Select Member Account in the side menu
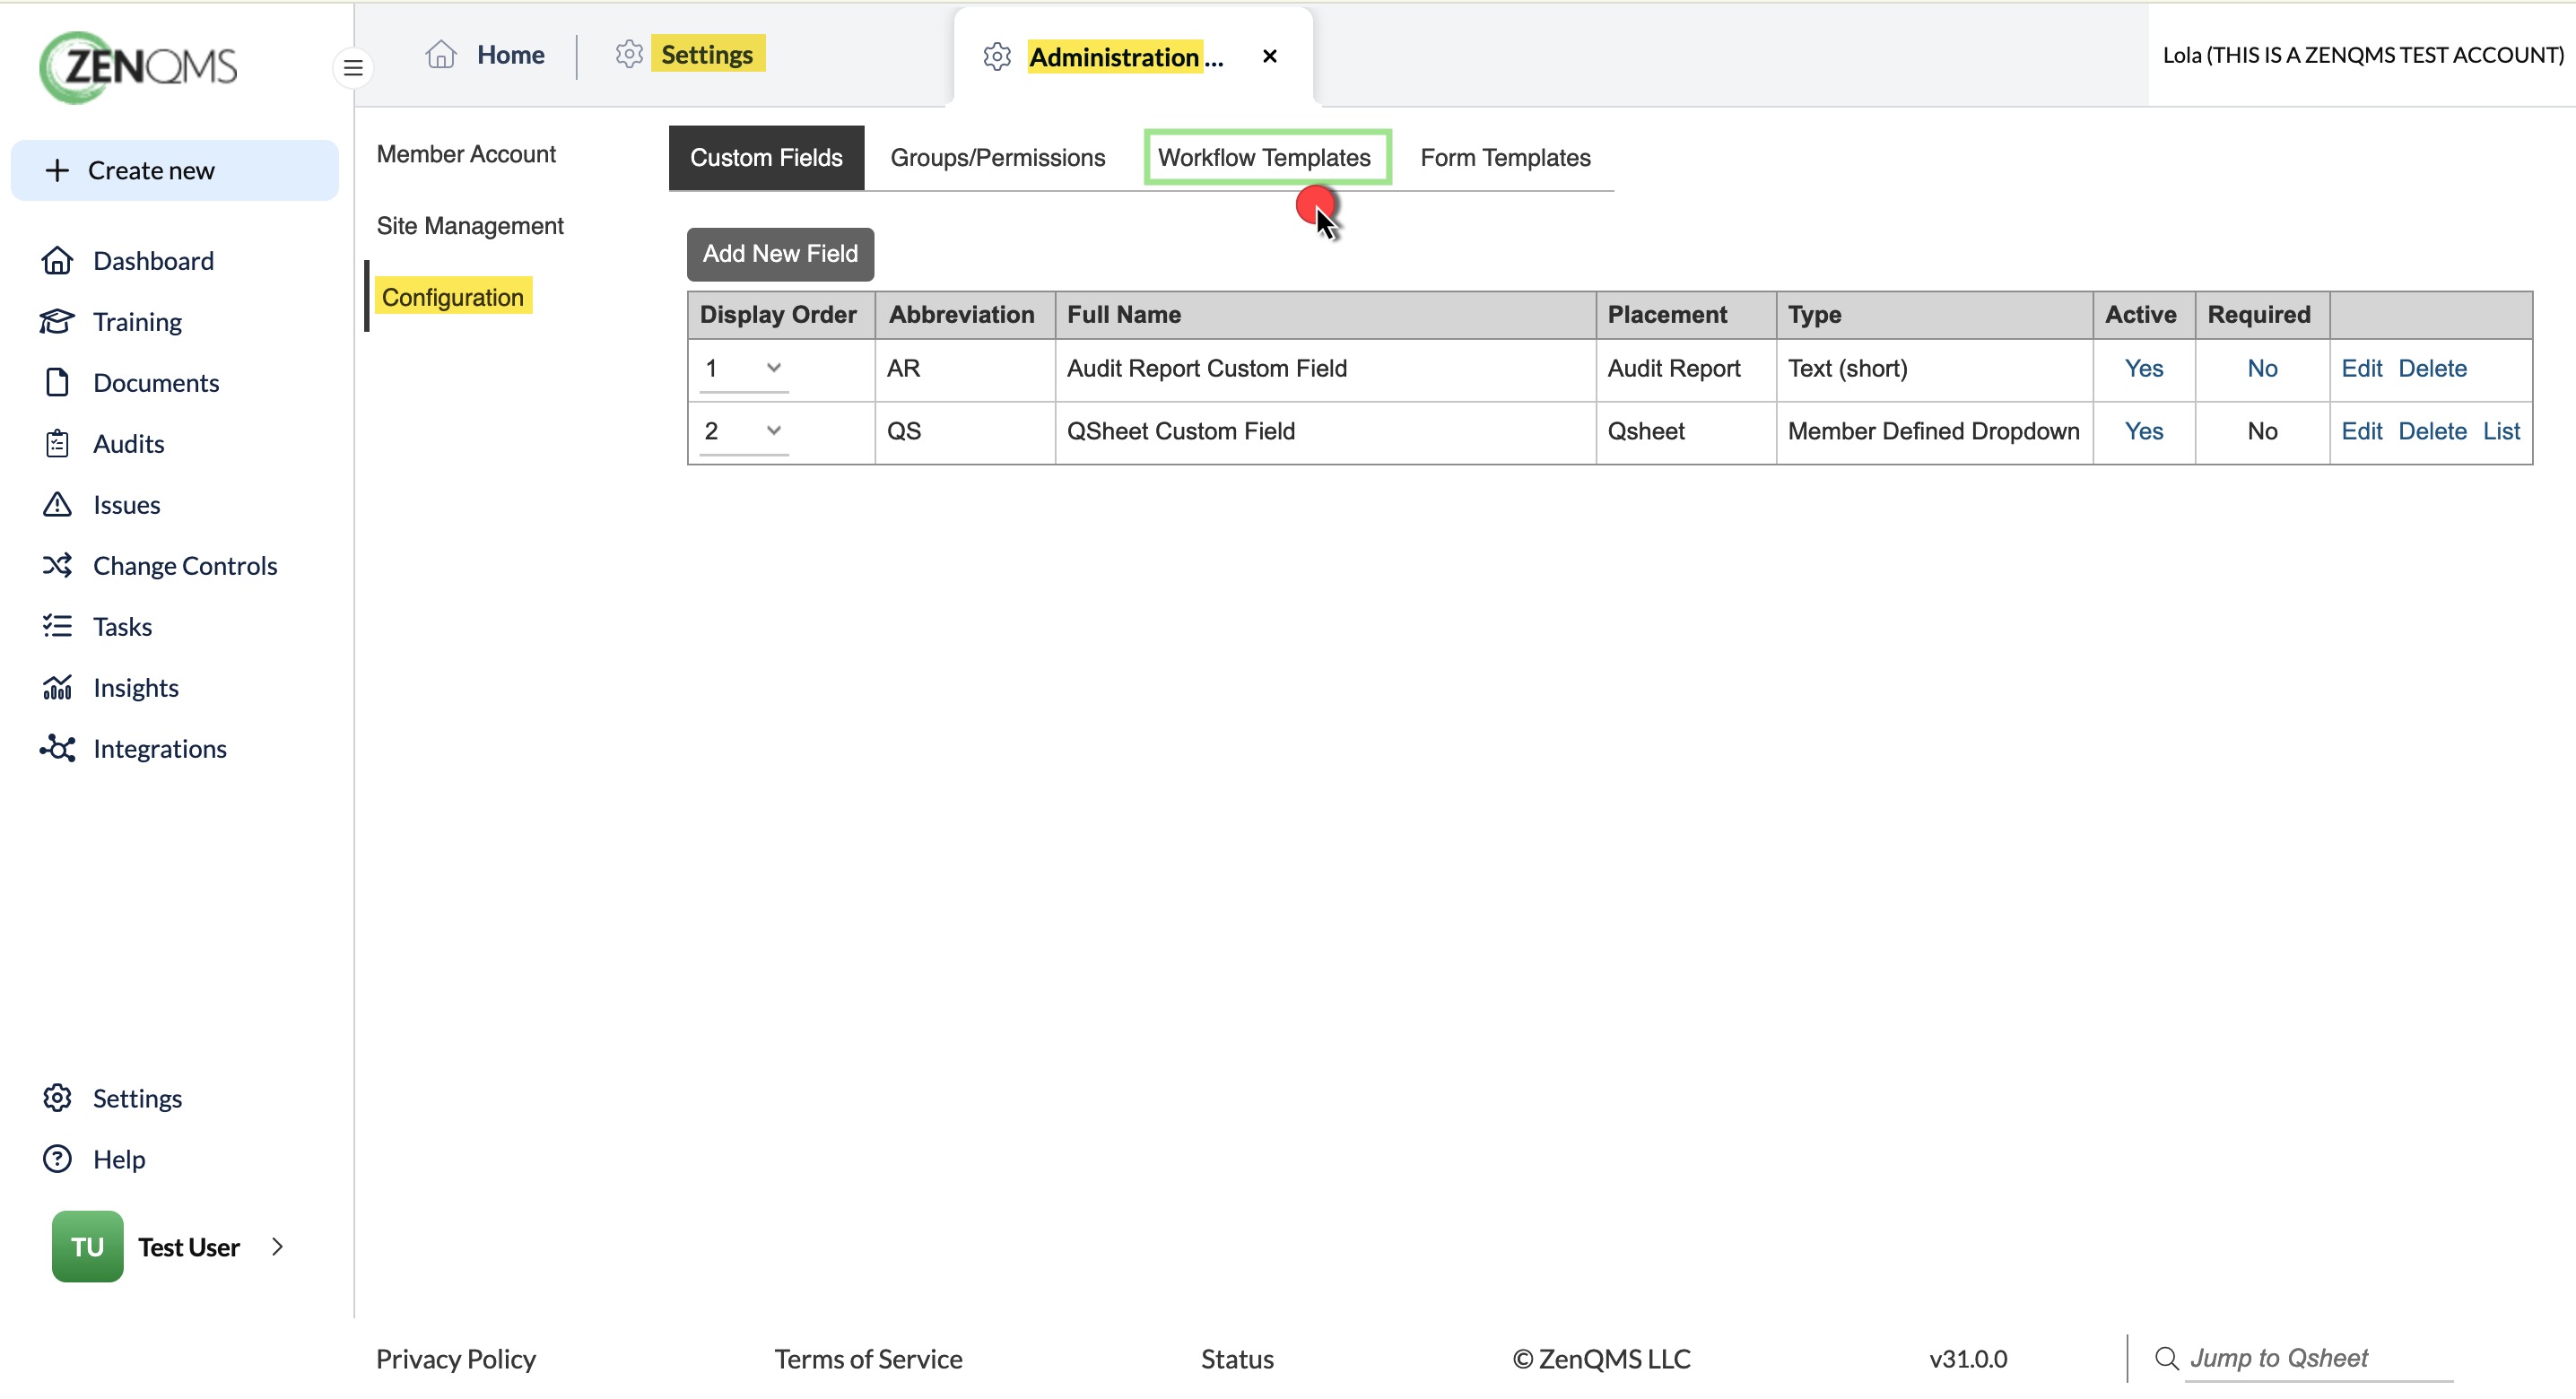The image size is (2576, 1399). pos(466,154)
